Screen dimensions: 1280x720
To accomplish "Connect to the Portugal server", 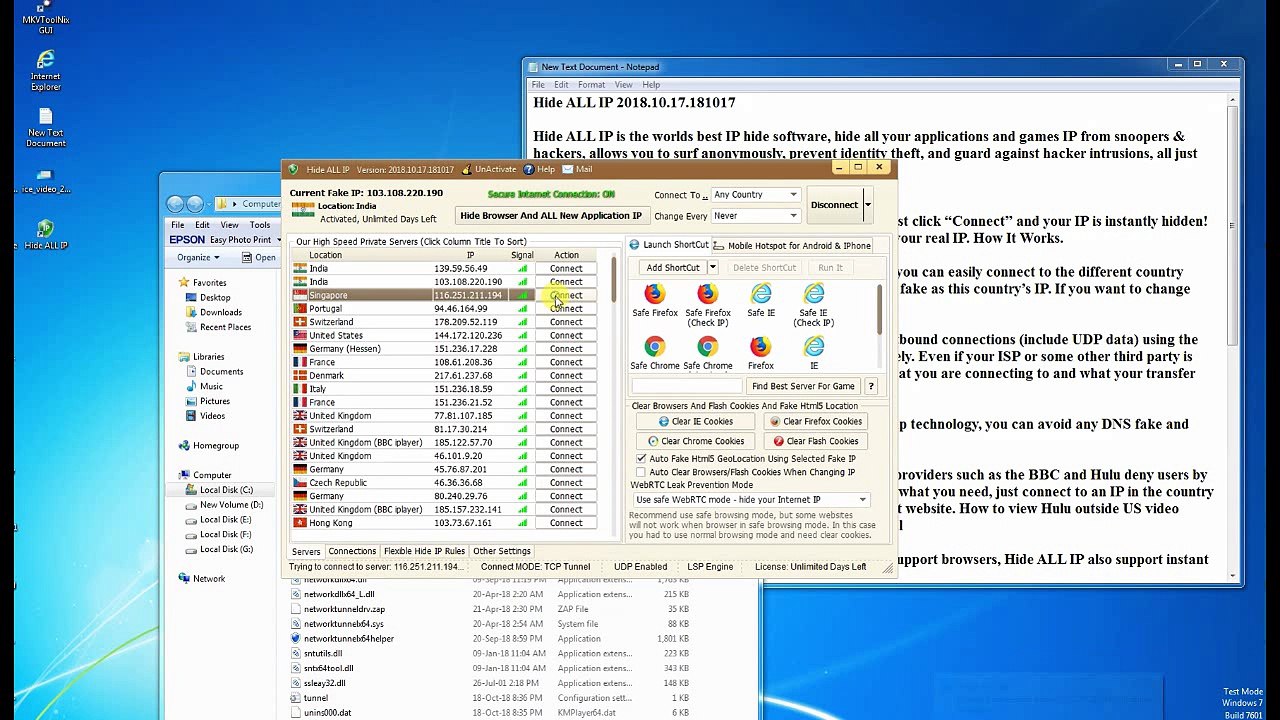I will point(566,309).
